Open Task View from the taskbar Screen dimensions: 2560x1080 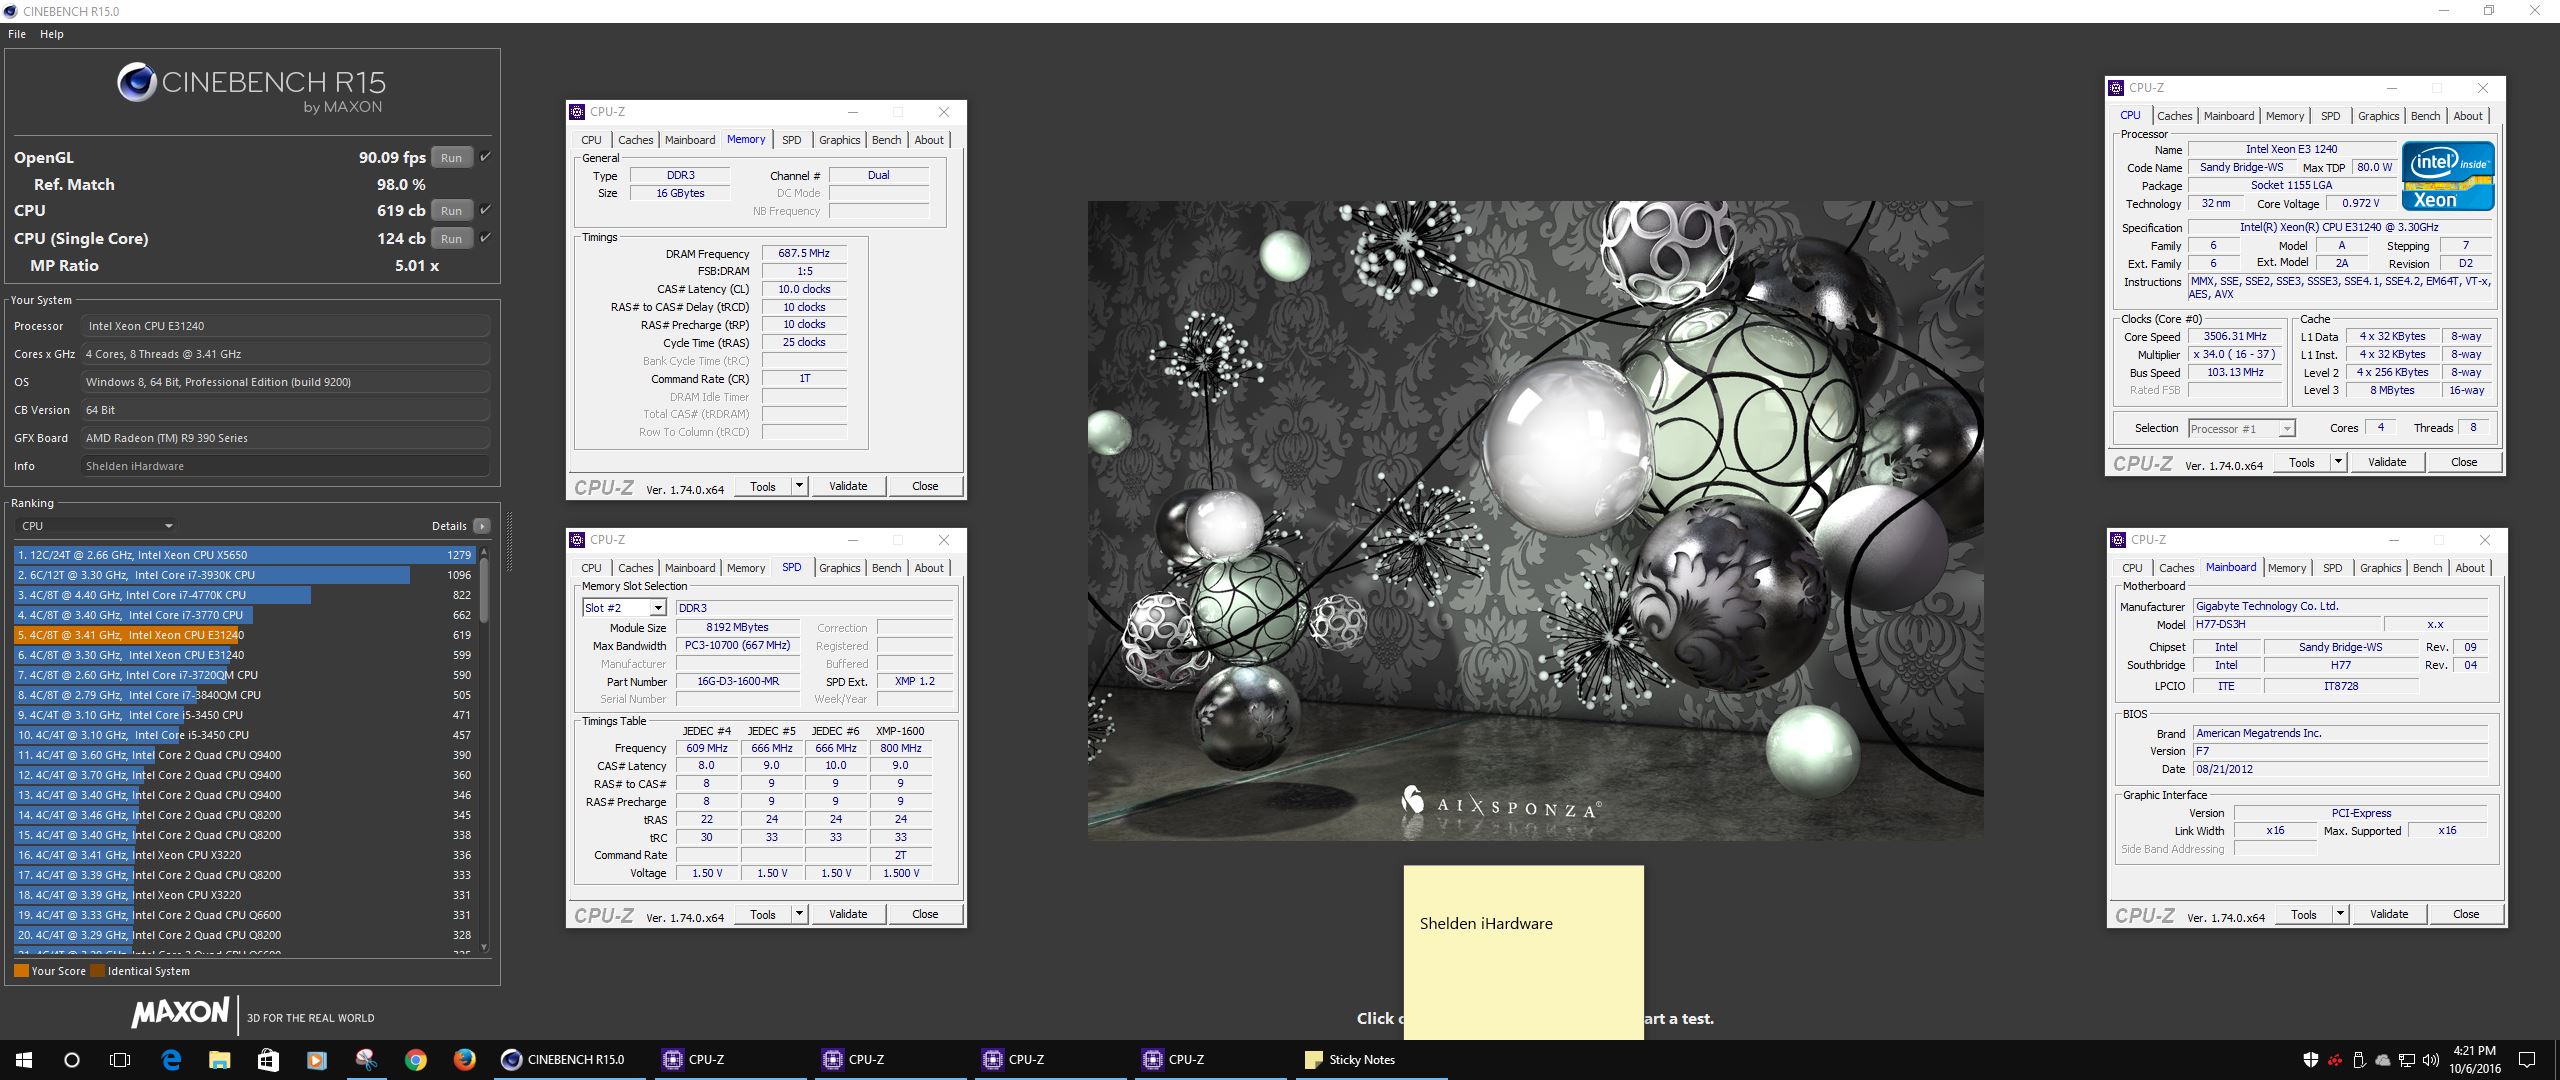tap(120, 1060)
